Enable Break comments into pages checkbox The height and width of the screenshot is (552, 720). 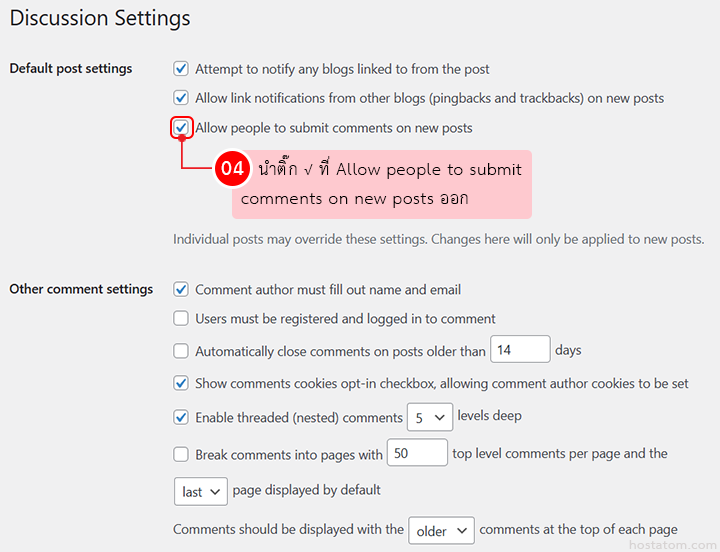(x=181, y=454)
